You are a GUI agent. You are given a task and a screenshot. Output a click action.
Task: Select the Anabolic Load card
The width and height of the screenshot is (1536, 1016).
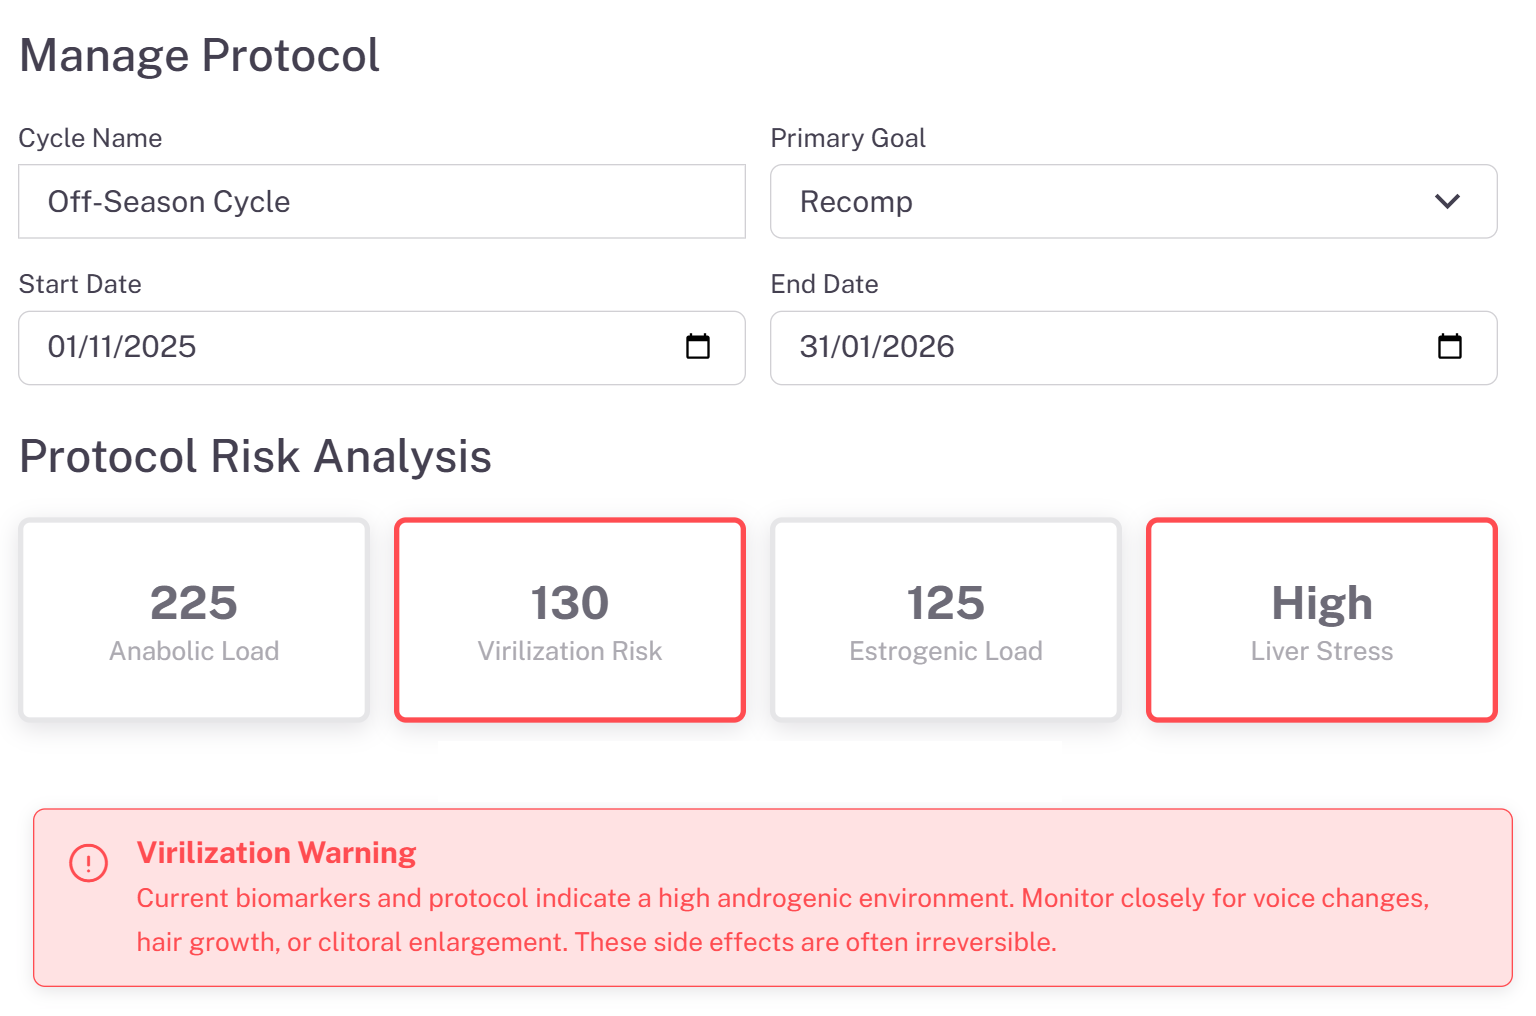point(194,620)
